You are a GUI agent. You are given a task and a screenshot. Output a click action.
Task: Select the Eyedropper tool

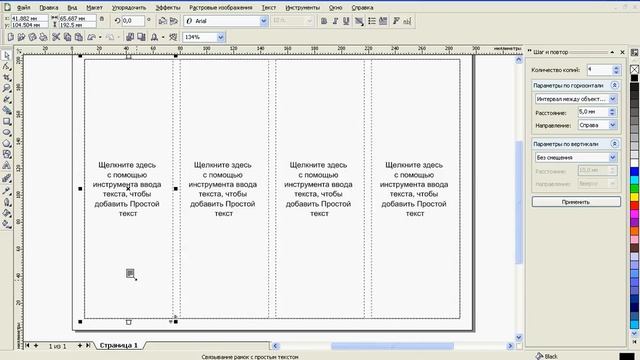pyautogui.click(x=7, y=191)
